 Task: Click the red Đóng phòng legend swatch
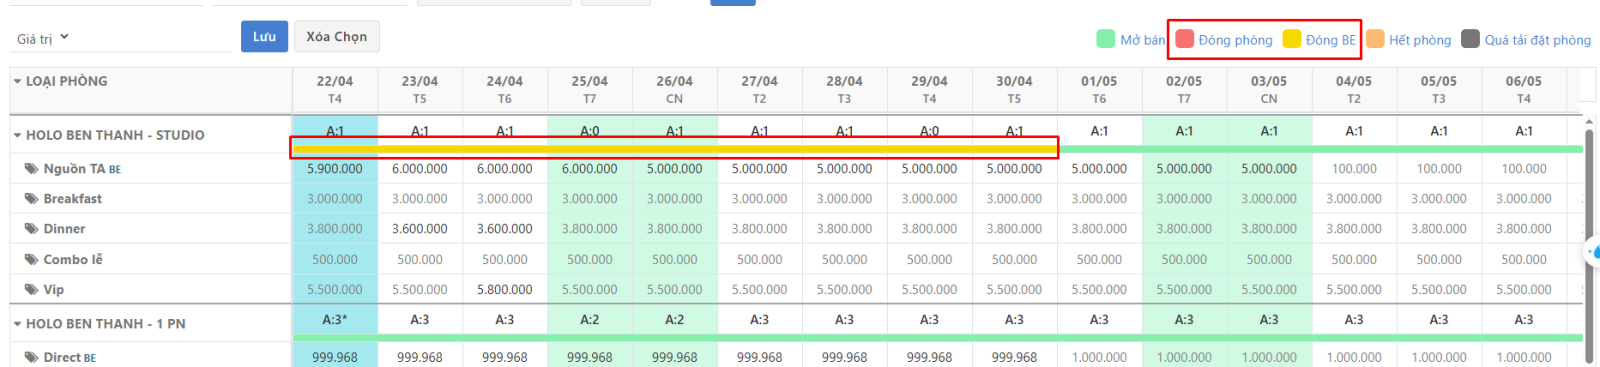point(1184,39)
